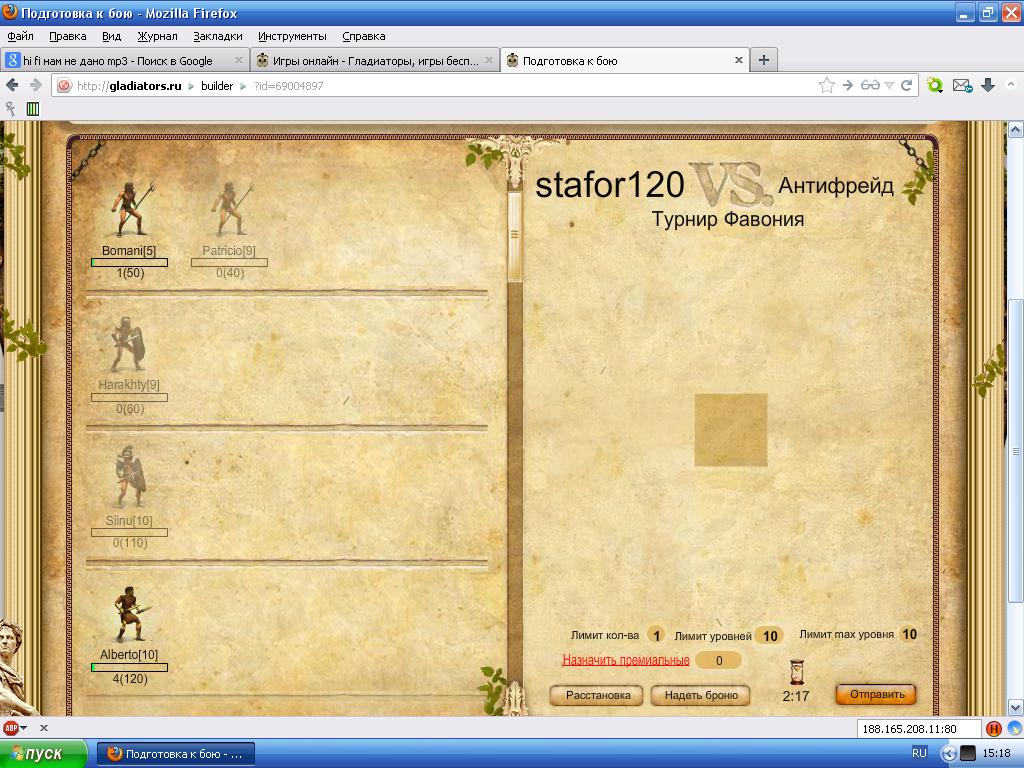This screenshot has width=1024, height=768.
Task: Select the Bomani gladiator figure
Action: click(x=129, y=210)
